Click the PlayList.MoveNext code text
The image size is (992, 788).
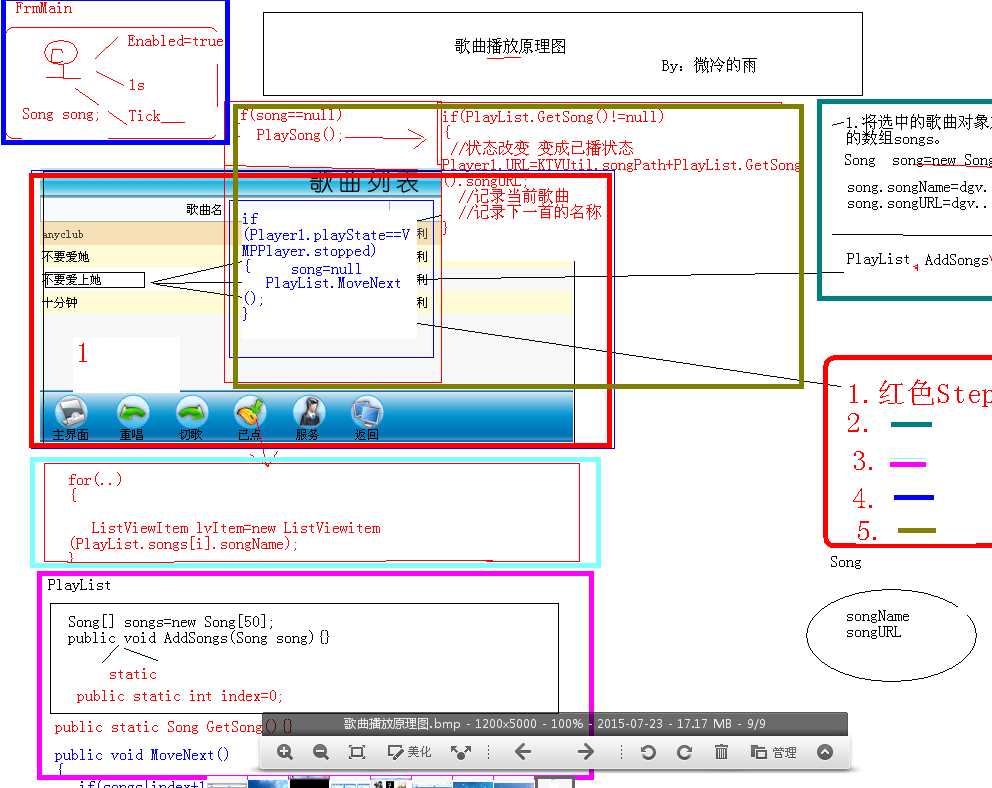333,283
